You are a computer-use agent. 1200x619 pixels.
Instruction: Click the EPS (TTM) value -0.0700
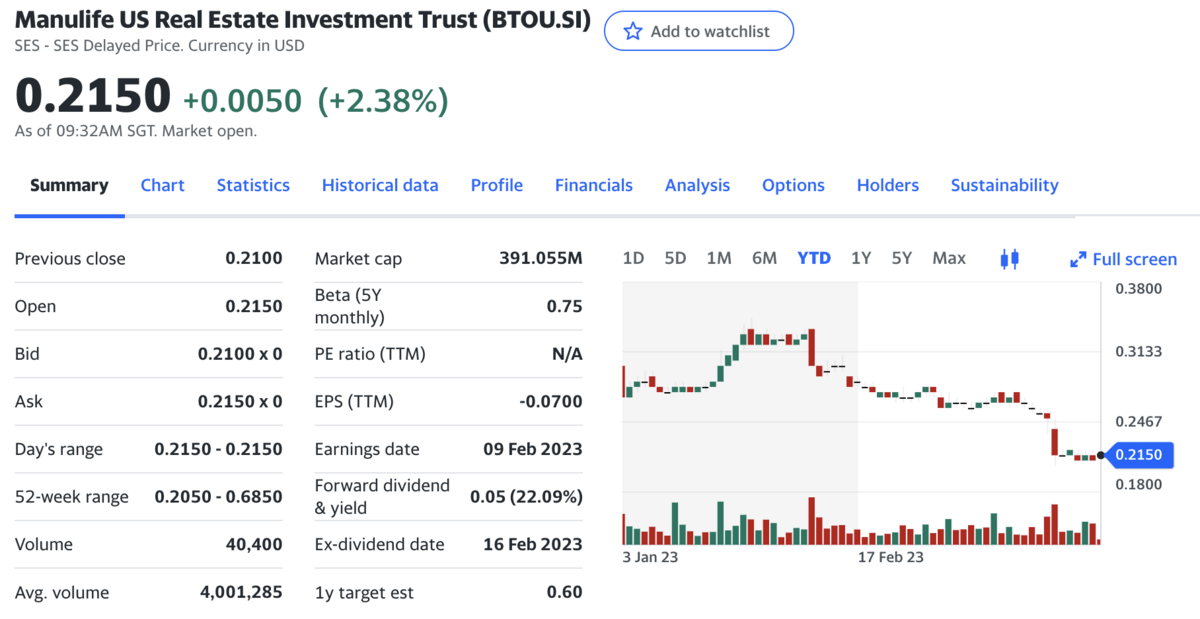(x=551, y=402)
